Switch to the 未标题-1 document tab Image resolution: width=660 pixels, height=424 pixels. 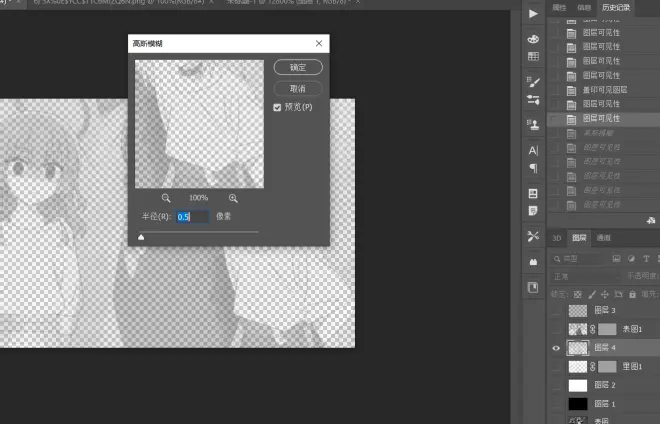coord(290,2)
